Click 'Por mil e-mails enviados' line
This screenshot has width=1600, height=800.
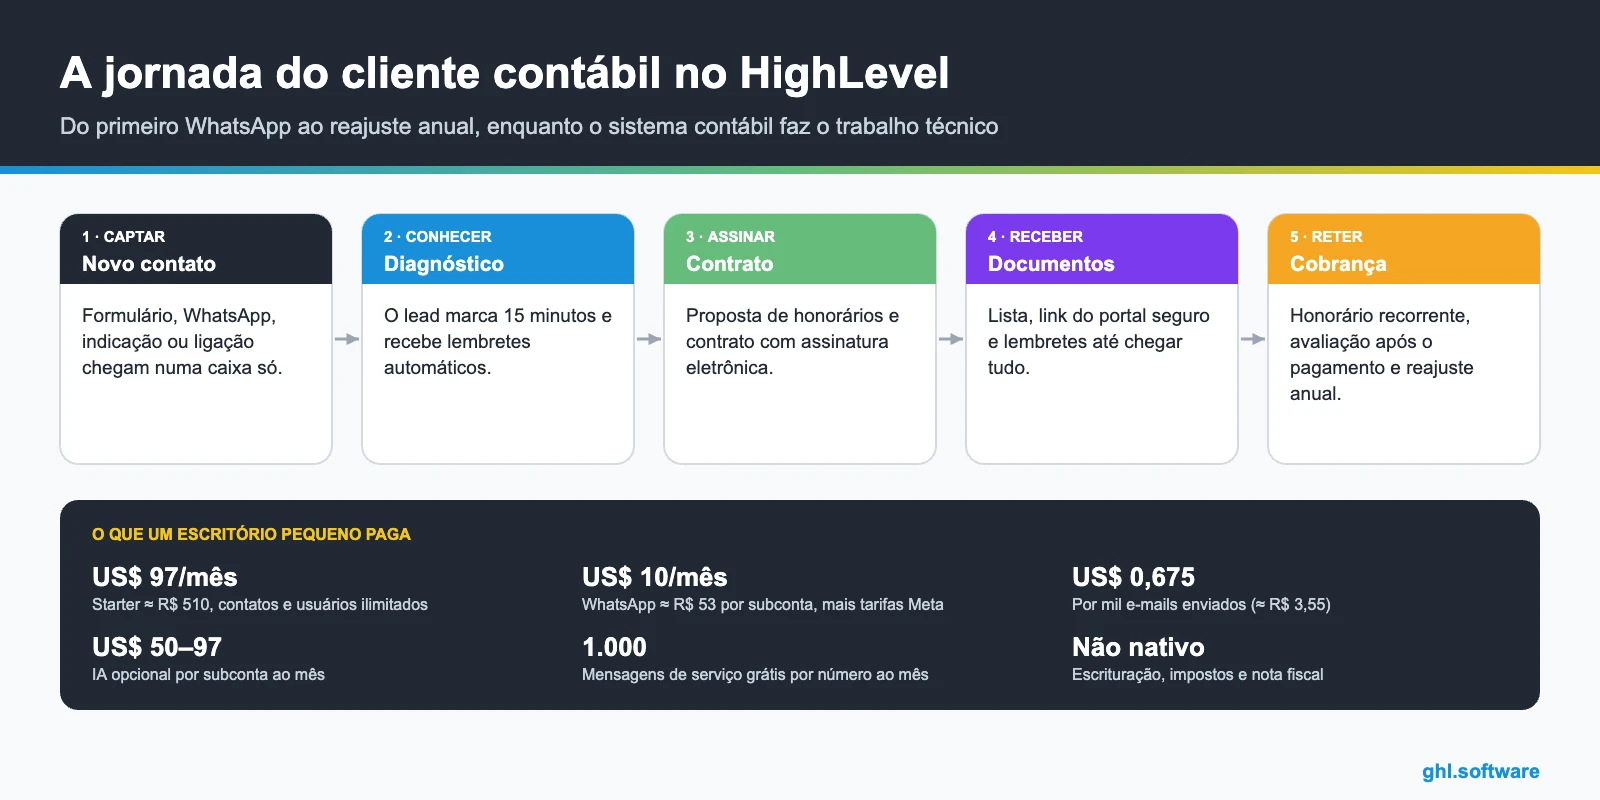pos(1201,604)
